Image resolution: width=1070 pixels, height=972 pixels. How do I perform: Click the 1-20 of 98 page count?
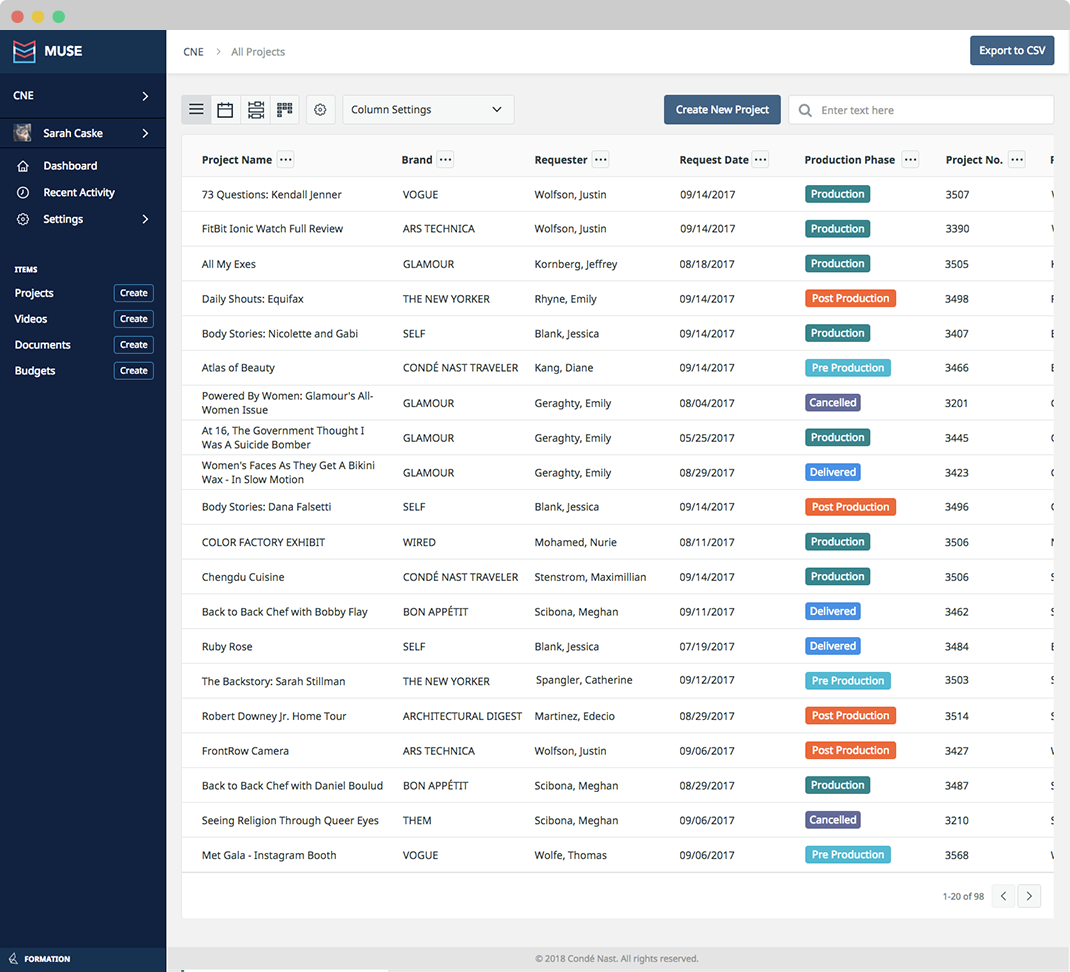point(963,896)
